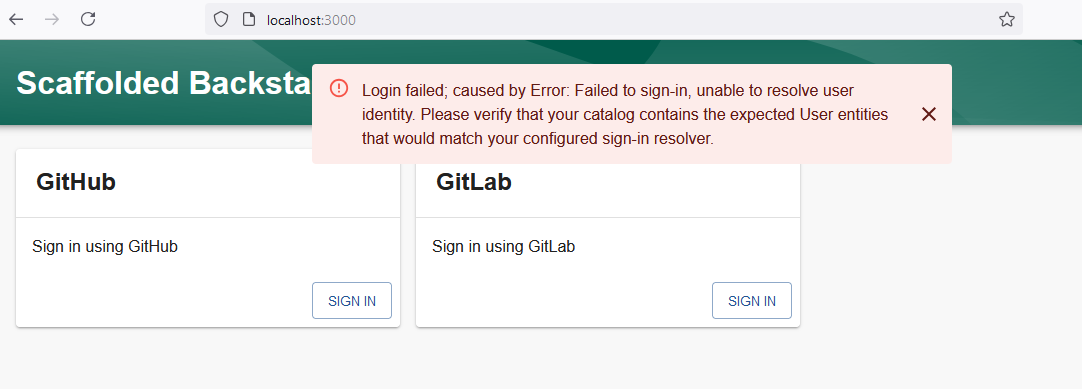The height and width of the screenshot is (389, 1082).
Task: Select the GitHub card heading
Action: pos(76,182)
